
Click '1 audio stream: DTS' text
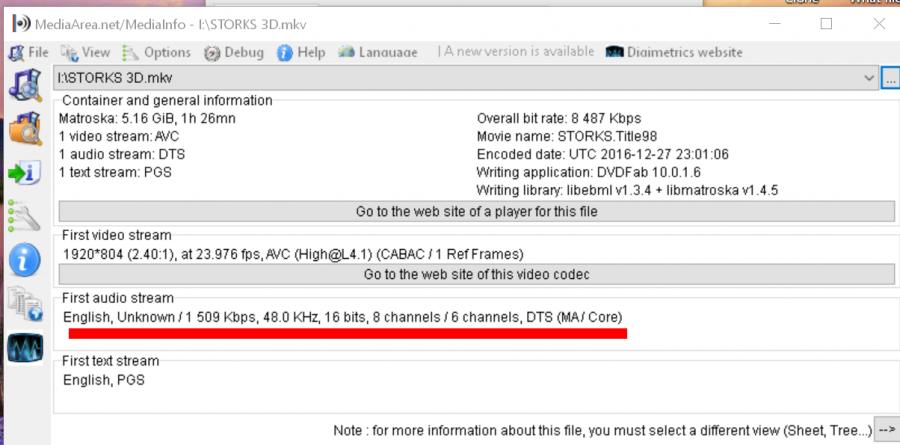coord(122,154)
